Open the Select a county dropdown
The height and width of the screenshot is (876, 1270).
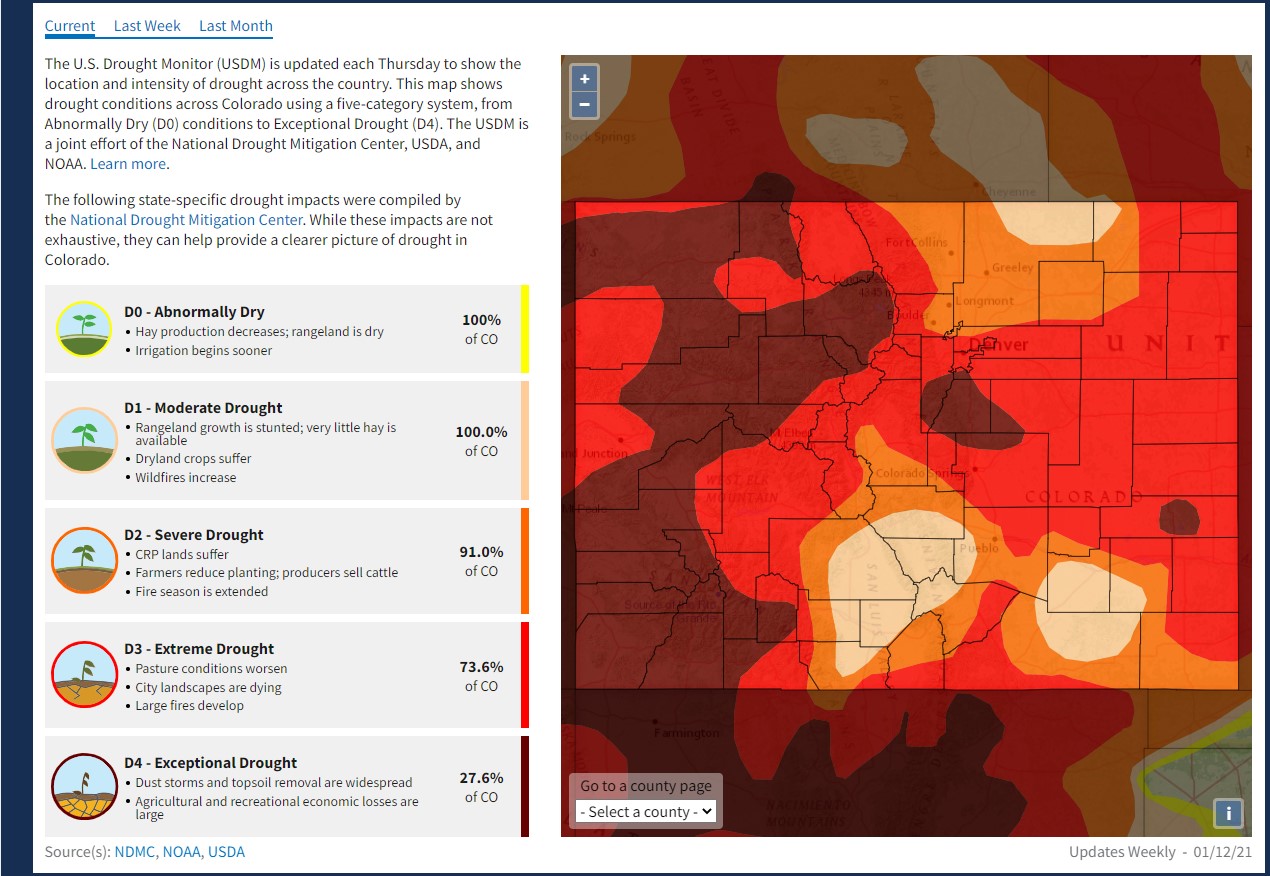coord(647,811)
